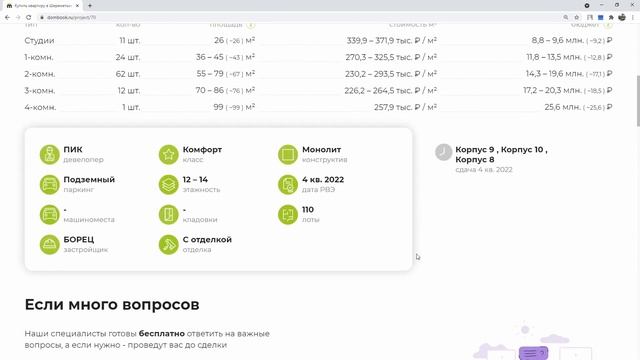This screenshot has width=640, height=360.
Task: Click the 1-комн. row label
Action: [39, 57]
